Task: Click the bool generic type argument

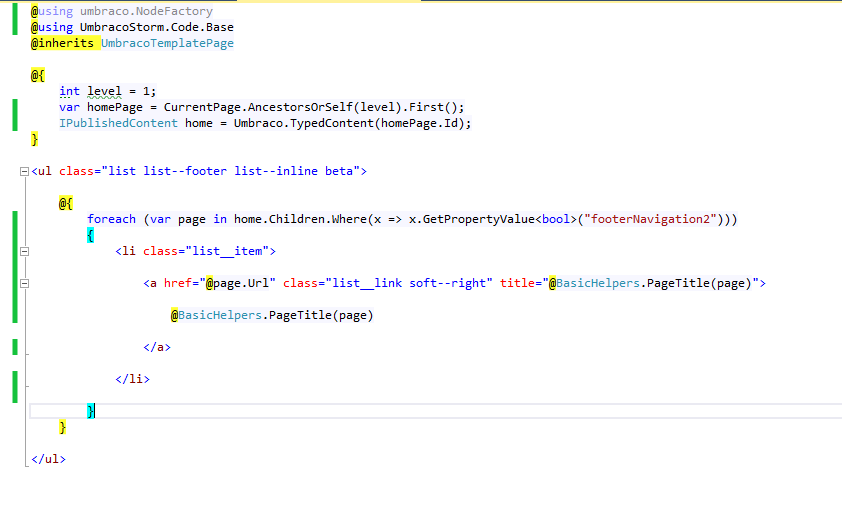Action: [x=556, y=219]
